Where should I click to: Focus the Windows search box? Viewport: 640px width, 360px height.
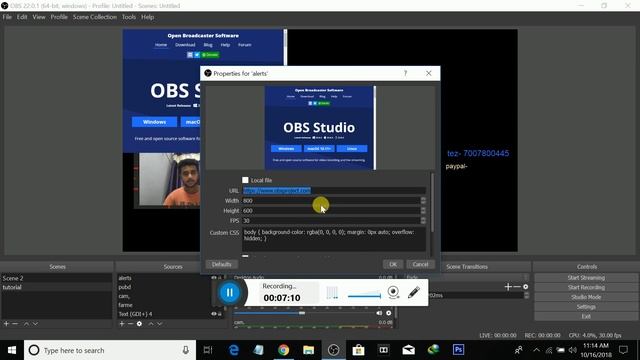pyautogui.click(x=110, y=350)
